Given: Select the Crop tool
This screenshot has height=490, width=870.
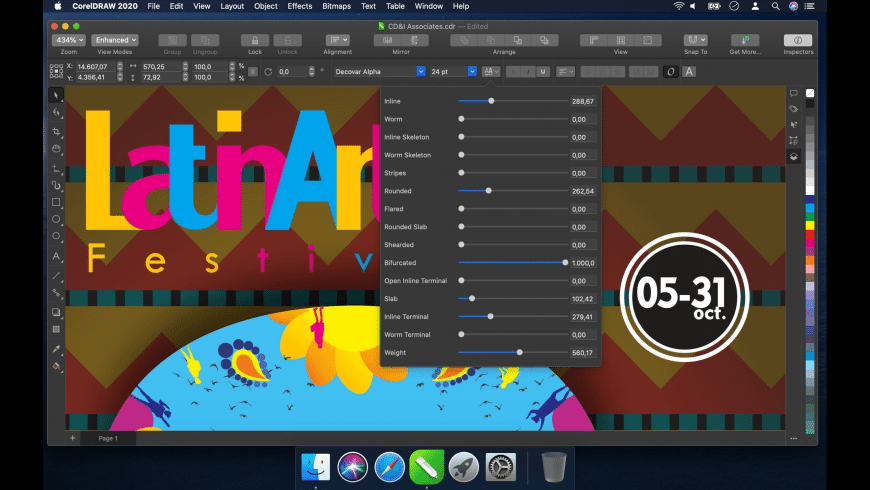Looking at the screenshot, I should click(57, 131).
